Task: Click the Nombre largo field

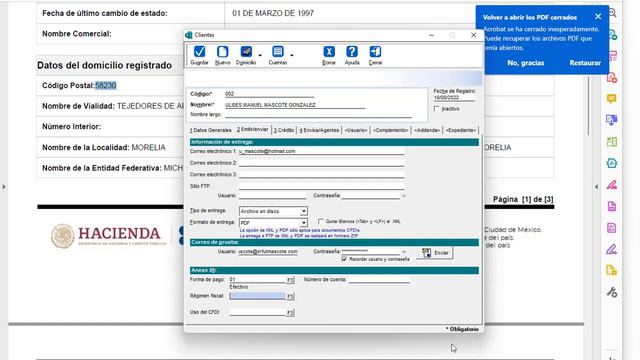Action: tap(318, 115)
